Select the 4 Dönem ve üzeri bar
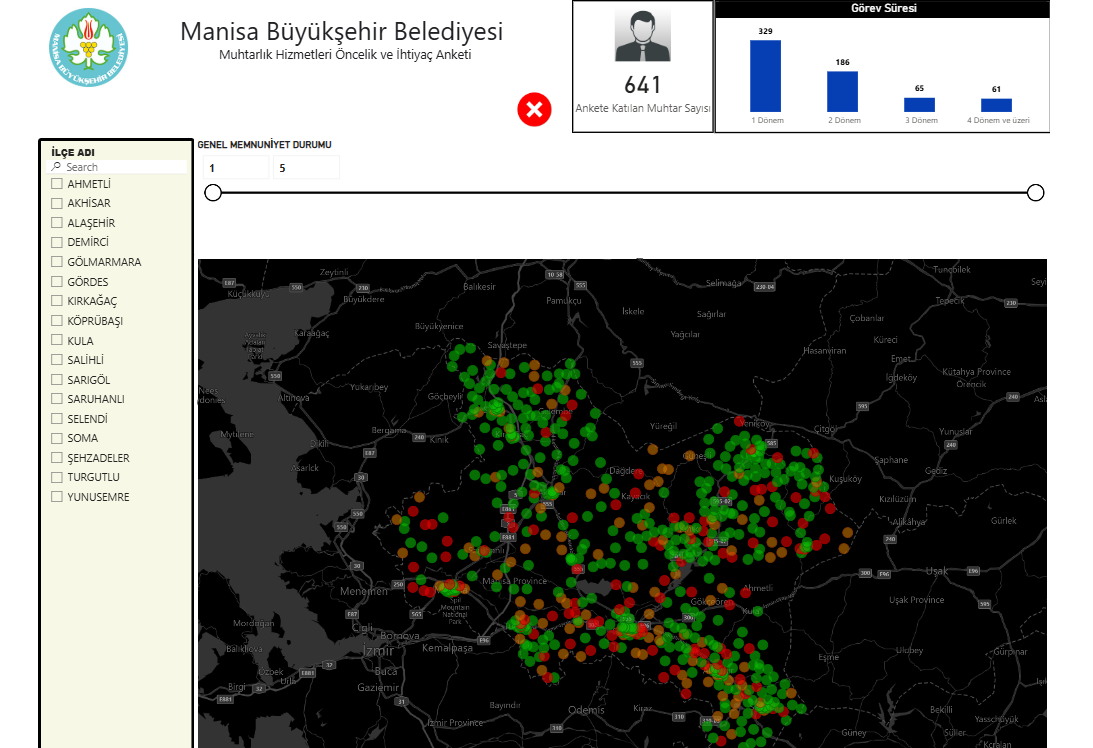The height and width of the screenshot is (748, 1093). [x=996, y=105]
